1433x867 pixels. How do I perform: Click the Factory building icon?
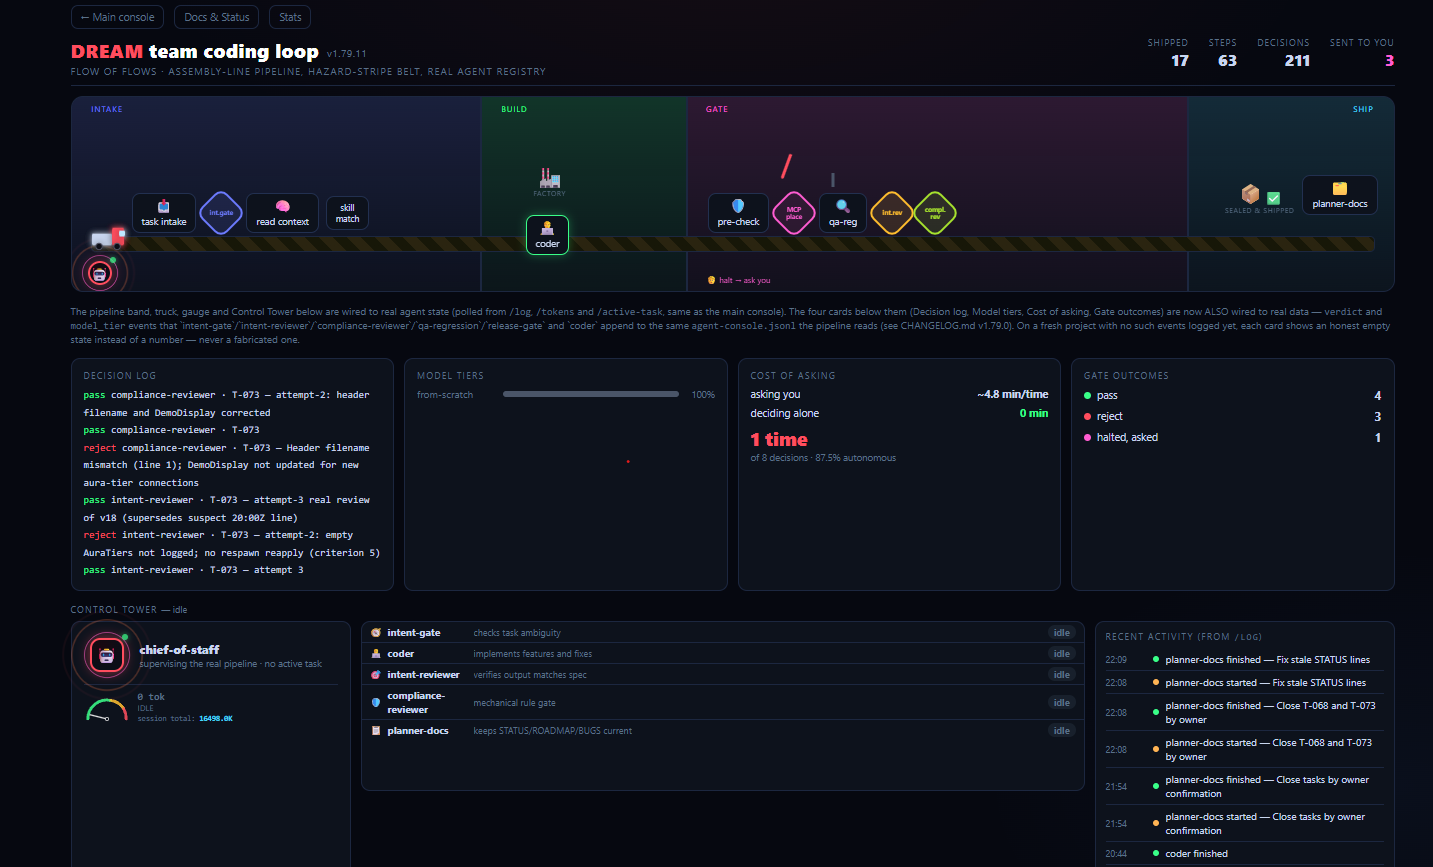pyautogui.click(x=549, y=178)
